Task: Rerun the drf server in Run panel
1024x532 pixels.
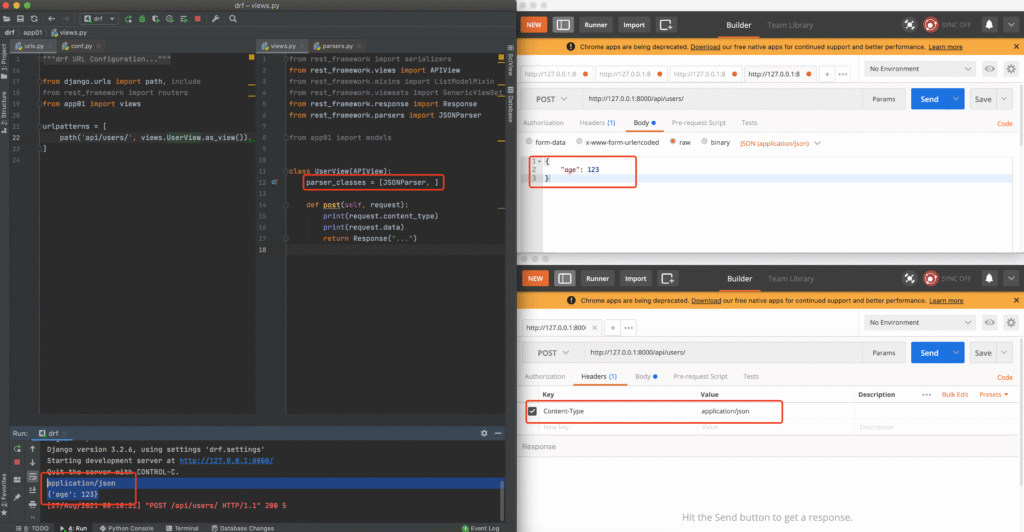Action: click(x=17, y=448)
